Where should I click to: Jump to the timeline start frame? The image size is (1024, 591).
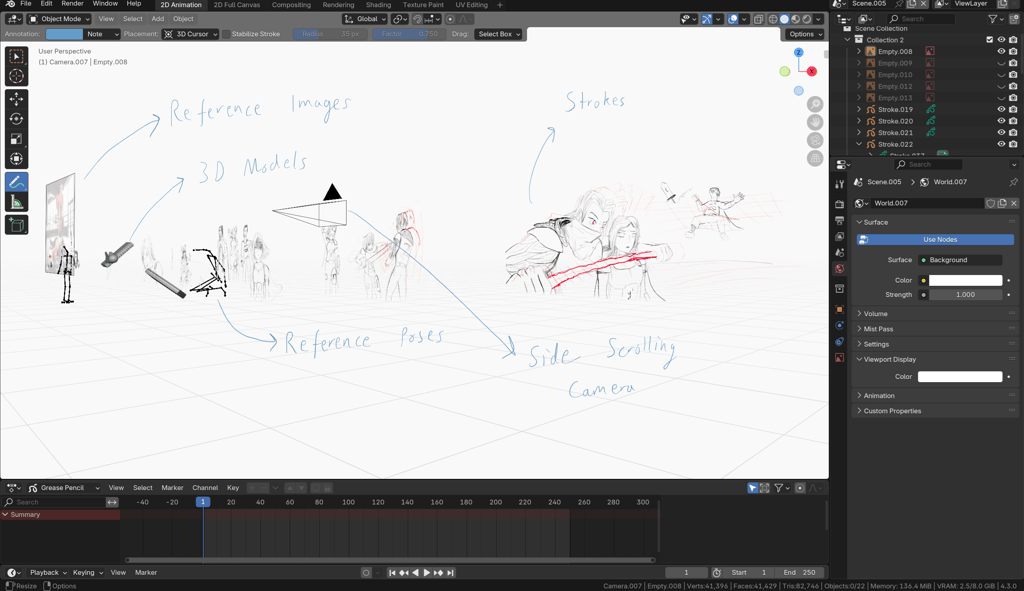point(392,573)
